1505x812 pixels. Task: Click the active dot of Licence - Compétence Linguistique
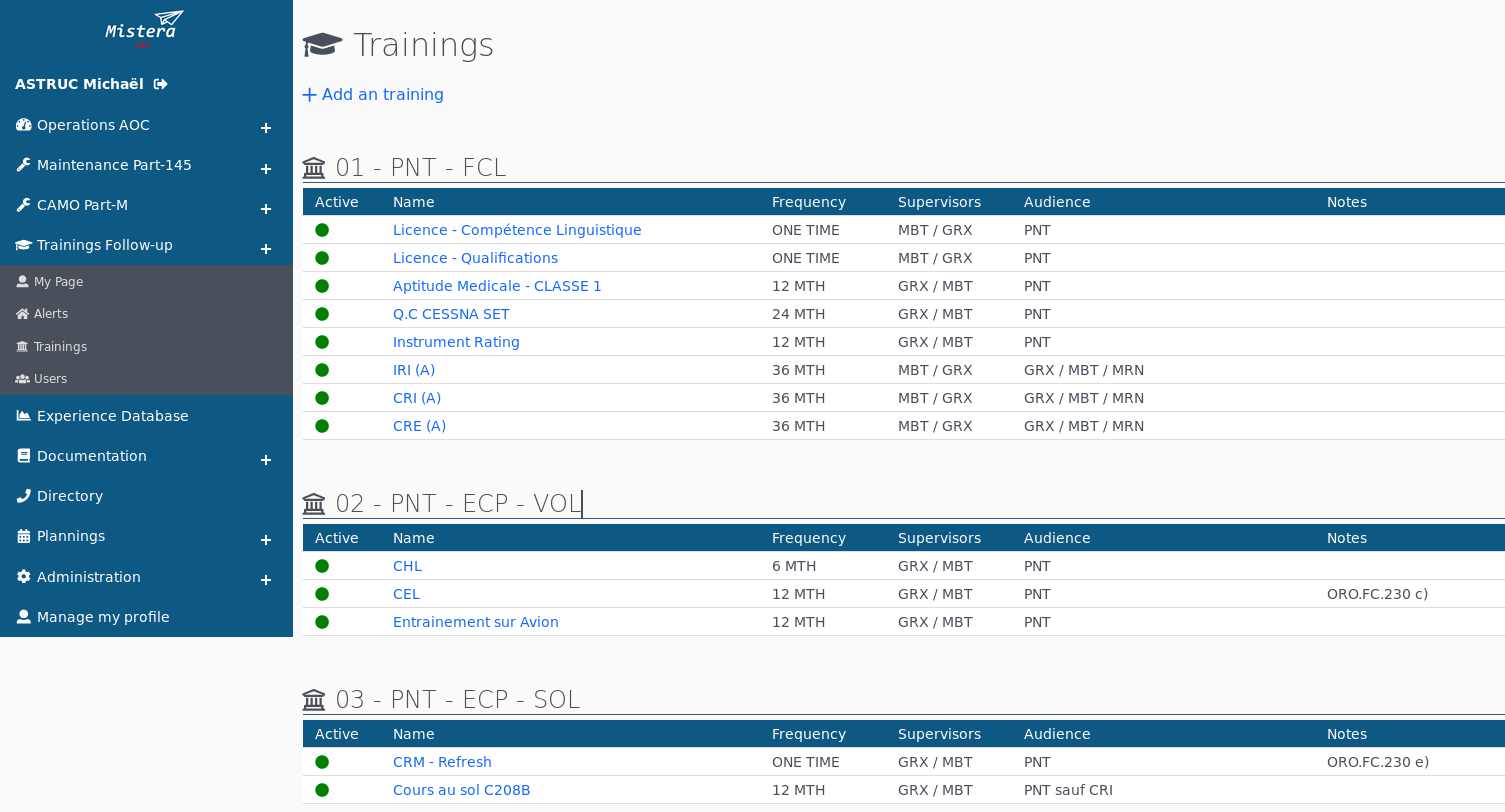322,230
